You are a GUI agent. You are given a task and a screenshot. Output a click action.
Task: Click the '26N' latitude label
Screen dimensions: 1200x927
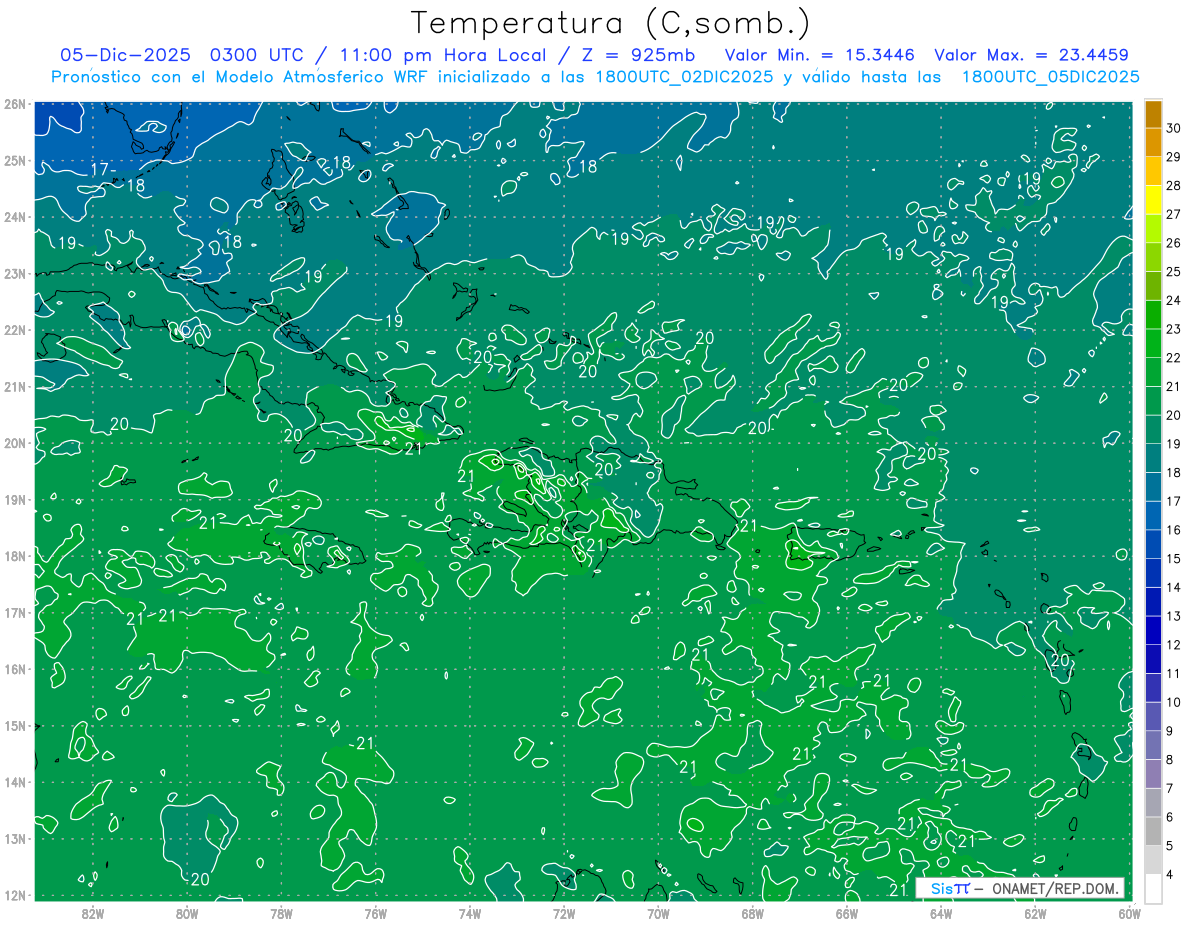pos(15,104)
